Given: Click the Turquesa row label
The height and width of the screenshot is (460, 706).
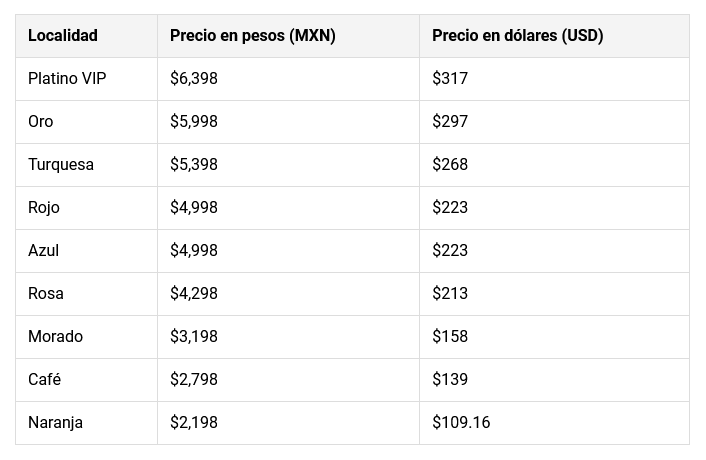Looking at the screenshot, I should click(x=61, y=165).
